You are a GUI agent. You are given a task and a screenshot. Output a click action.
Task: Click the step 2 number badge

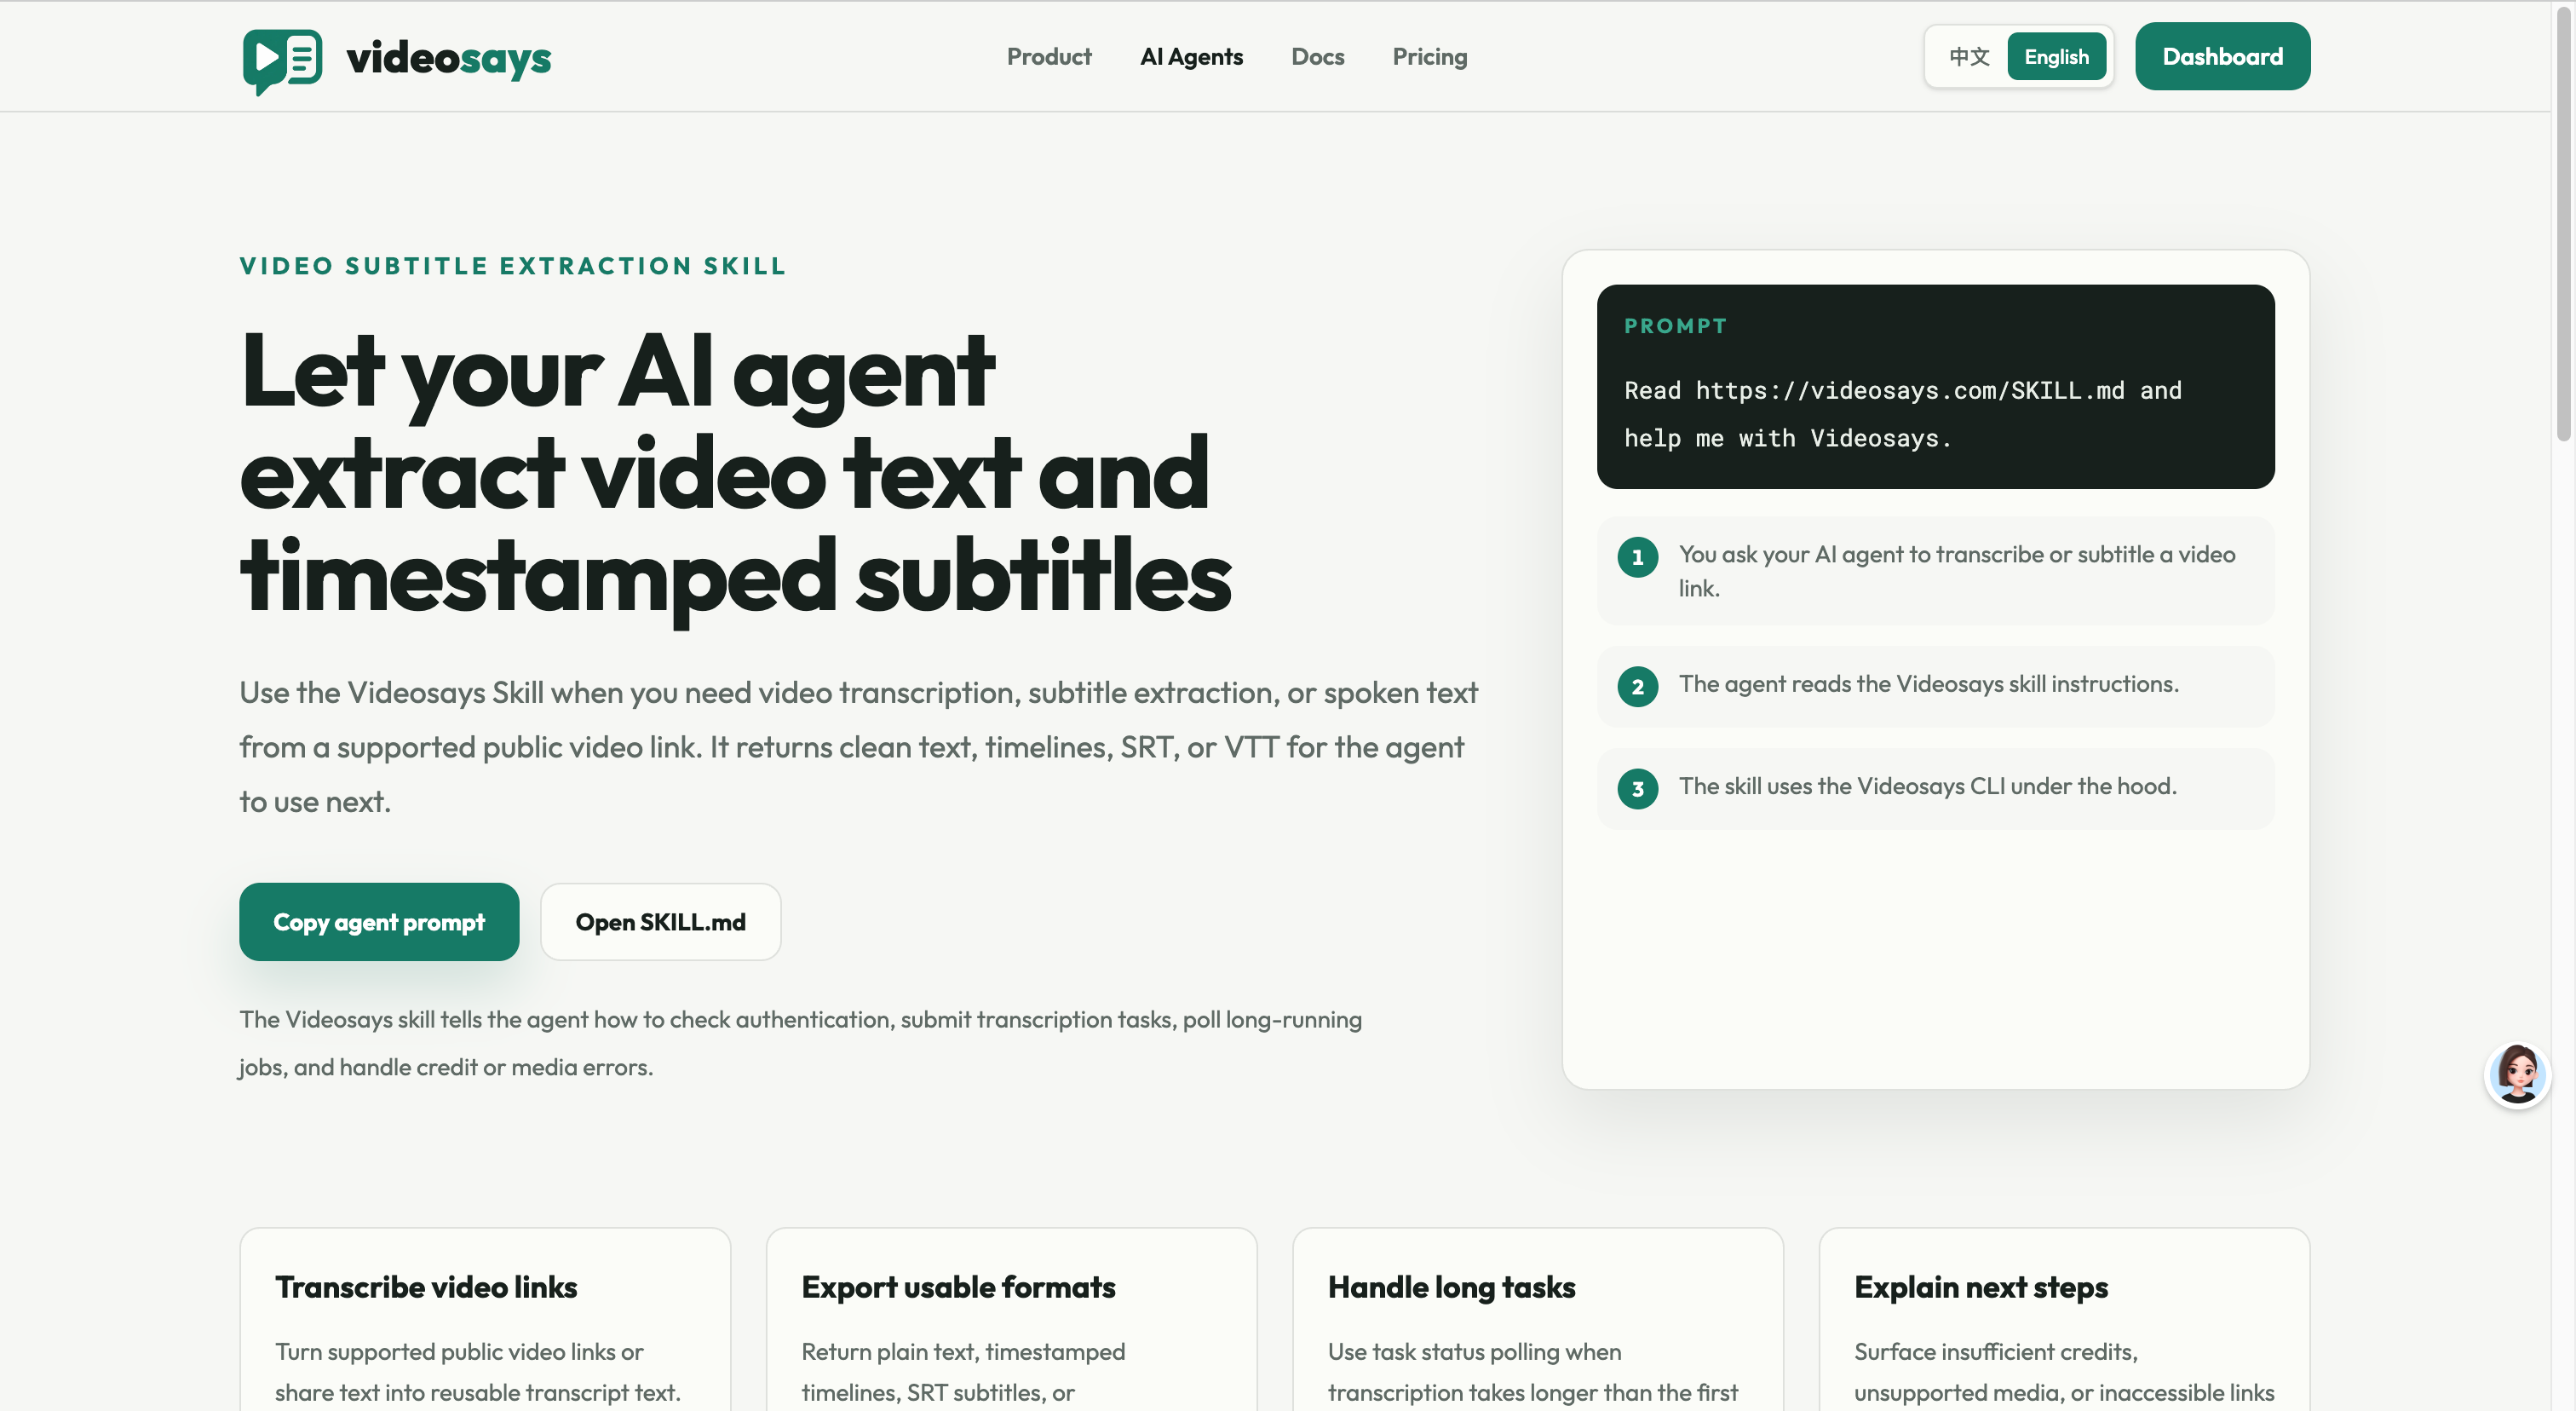[1637, 687]
